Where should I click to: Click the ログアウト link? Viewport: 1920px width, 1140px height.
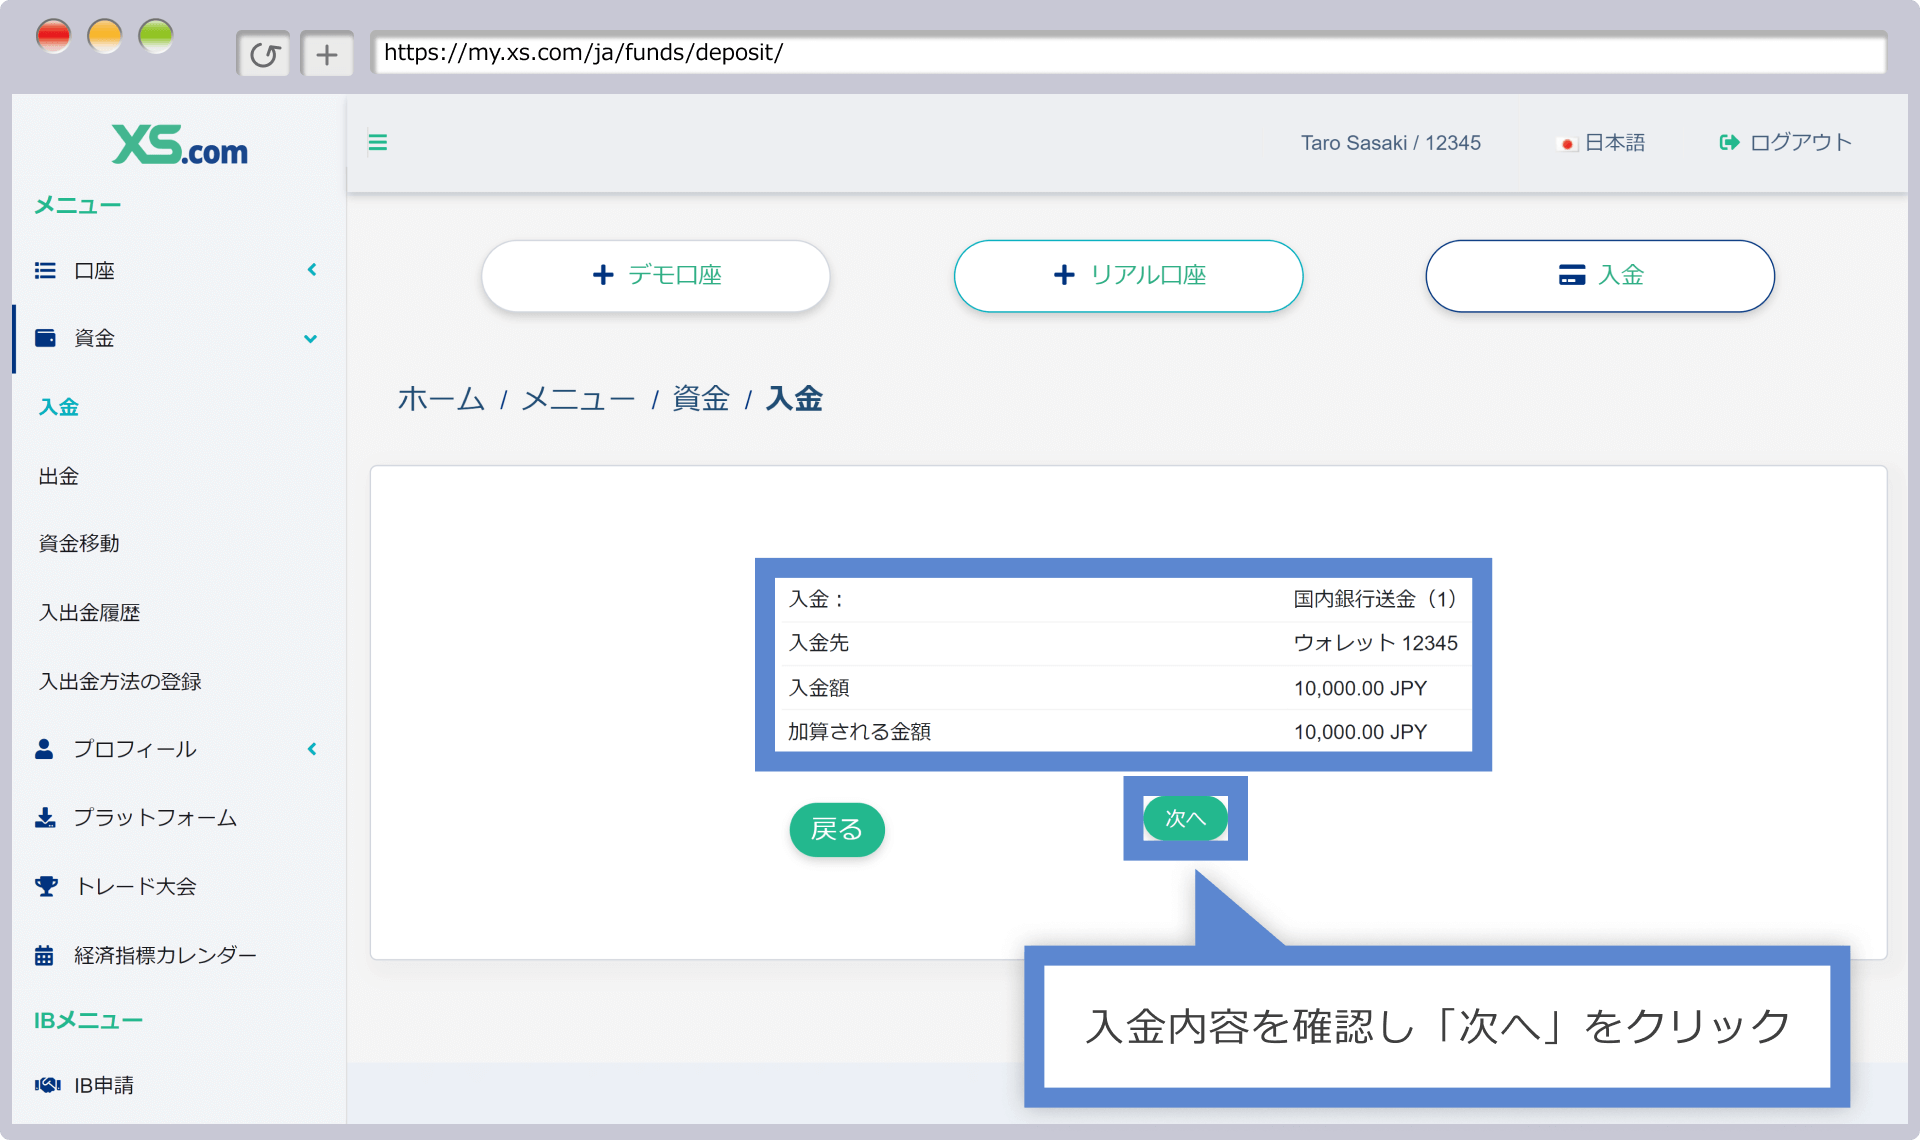click(x=1786, y=142)
